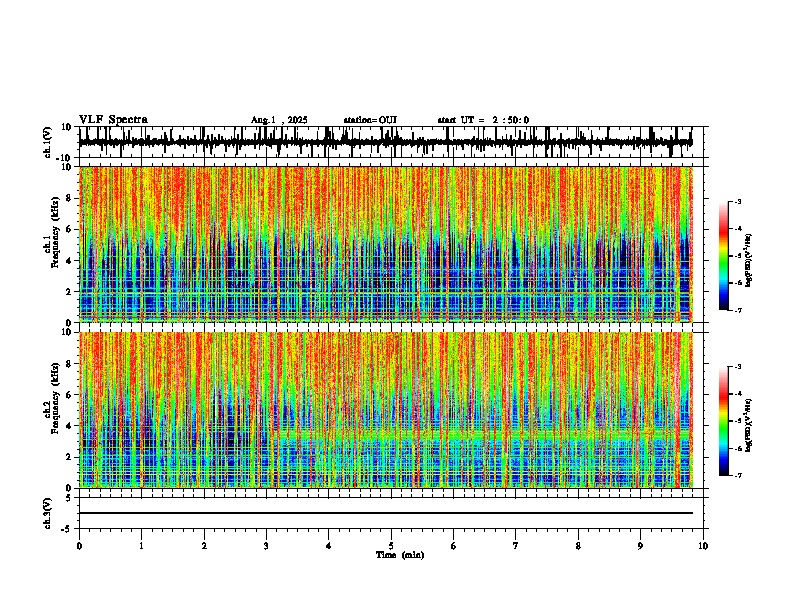
Task: Click the '6' kHz tick on ch.2 axis
Action: point(70,395)
